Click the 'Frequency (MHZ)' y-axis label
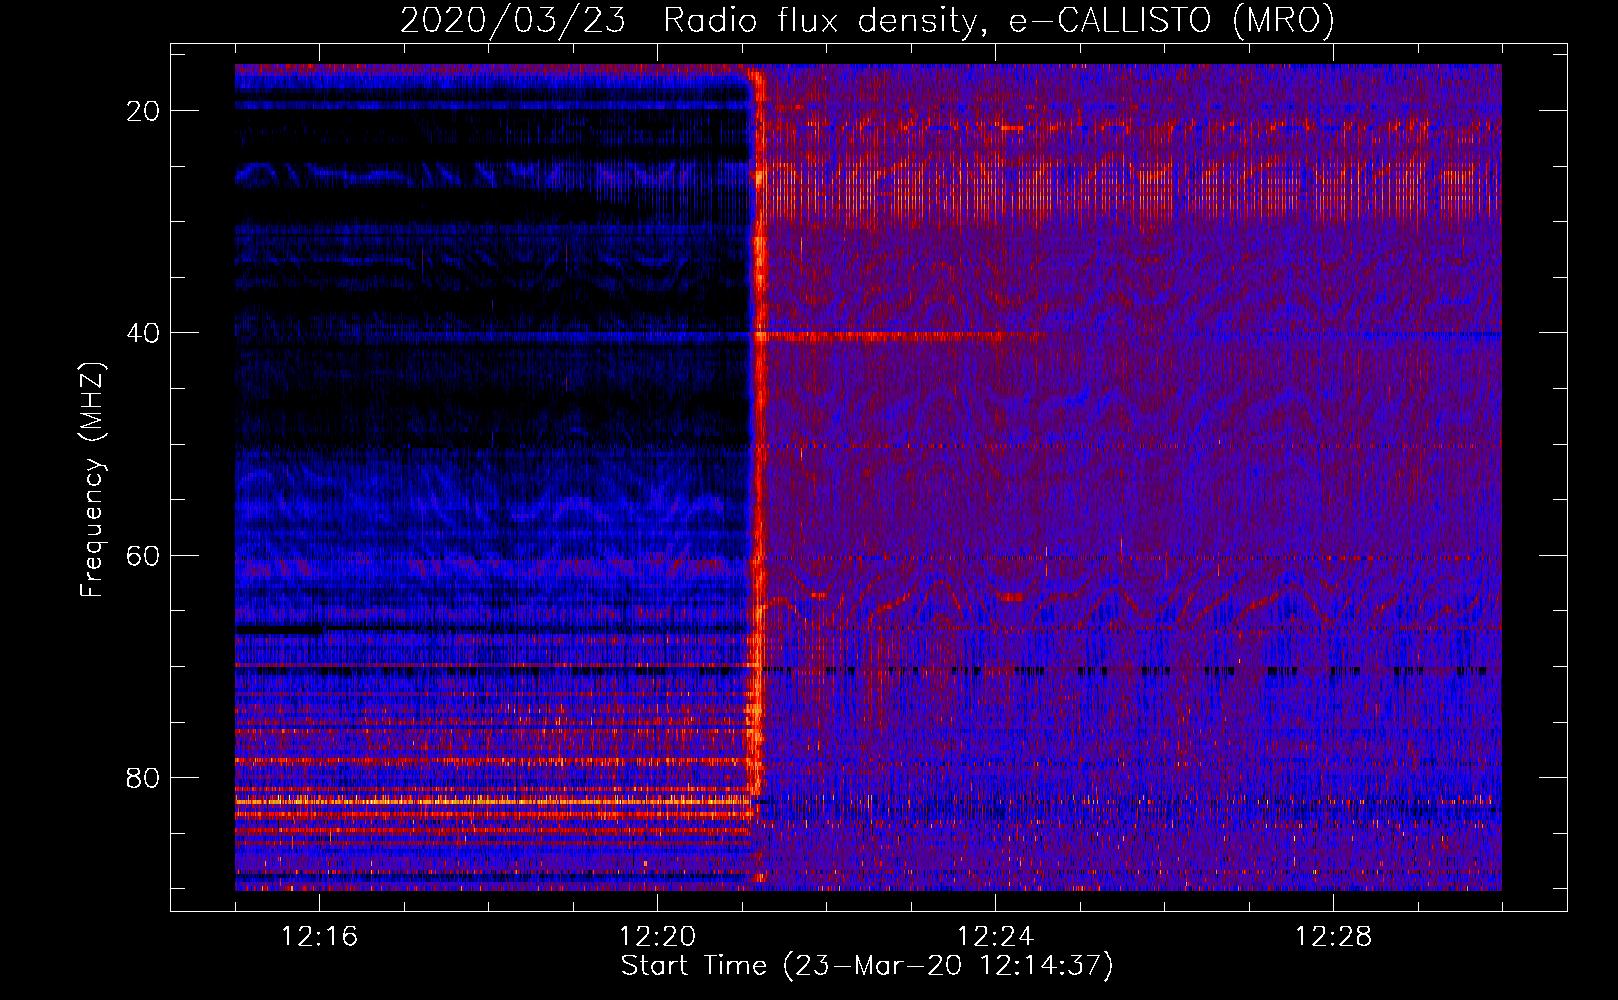The height and width of the screenshot is (1000, 1618). [92, 480]
